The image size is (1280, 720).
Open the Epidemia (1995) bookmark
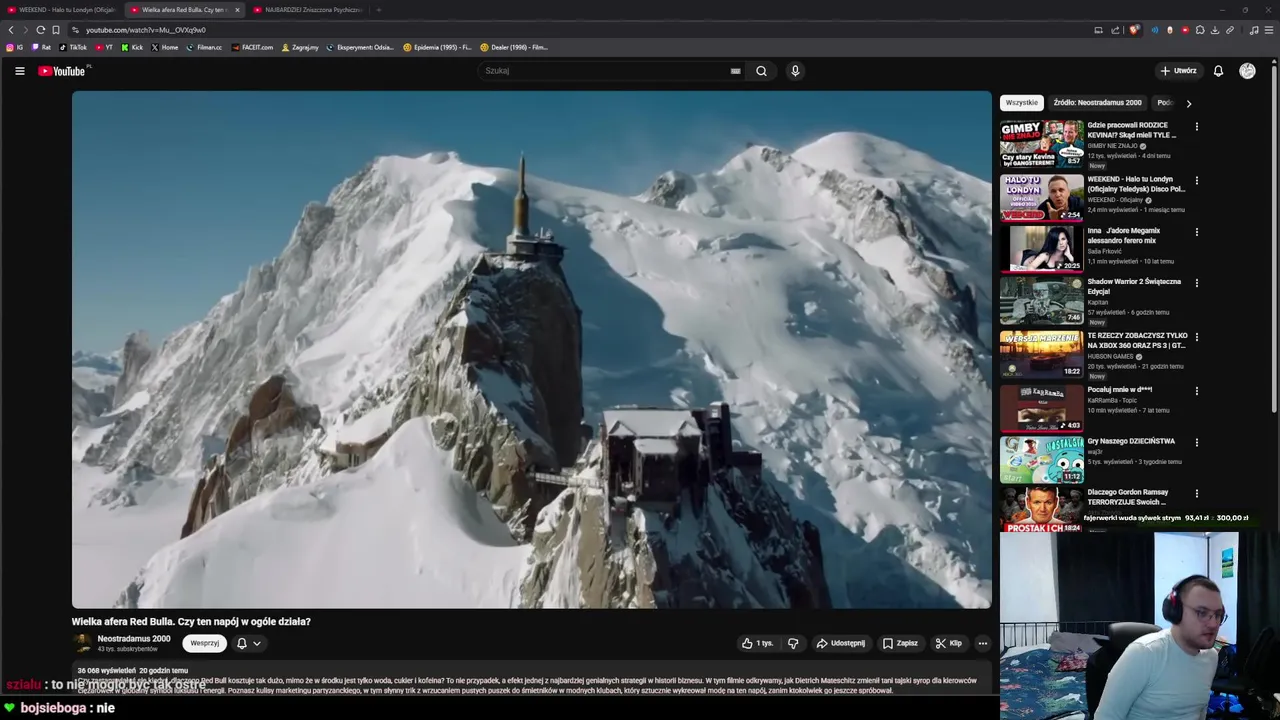[x=437, y=47]
